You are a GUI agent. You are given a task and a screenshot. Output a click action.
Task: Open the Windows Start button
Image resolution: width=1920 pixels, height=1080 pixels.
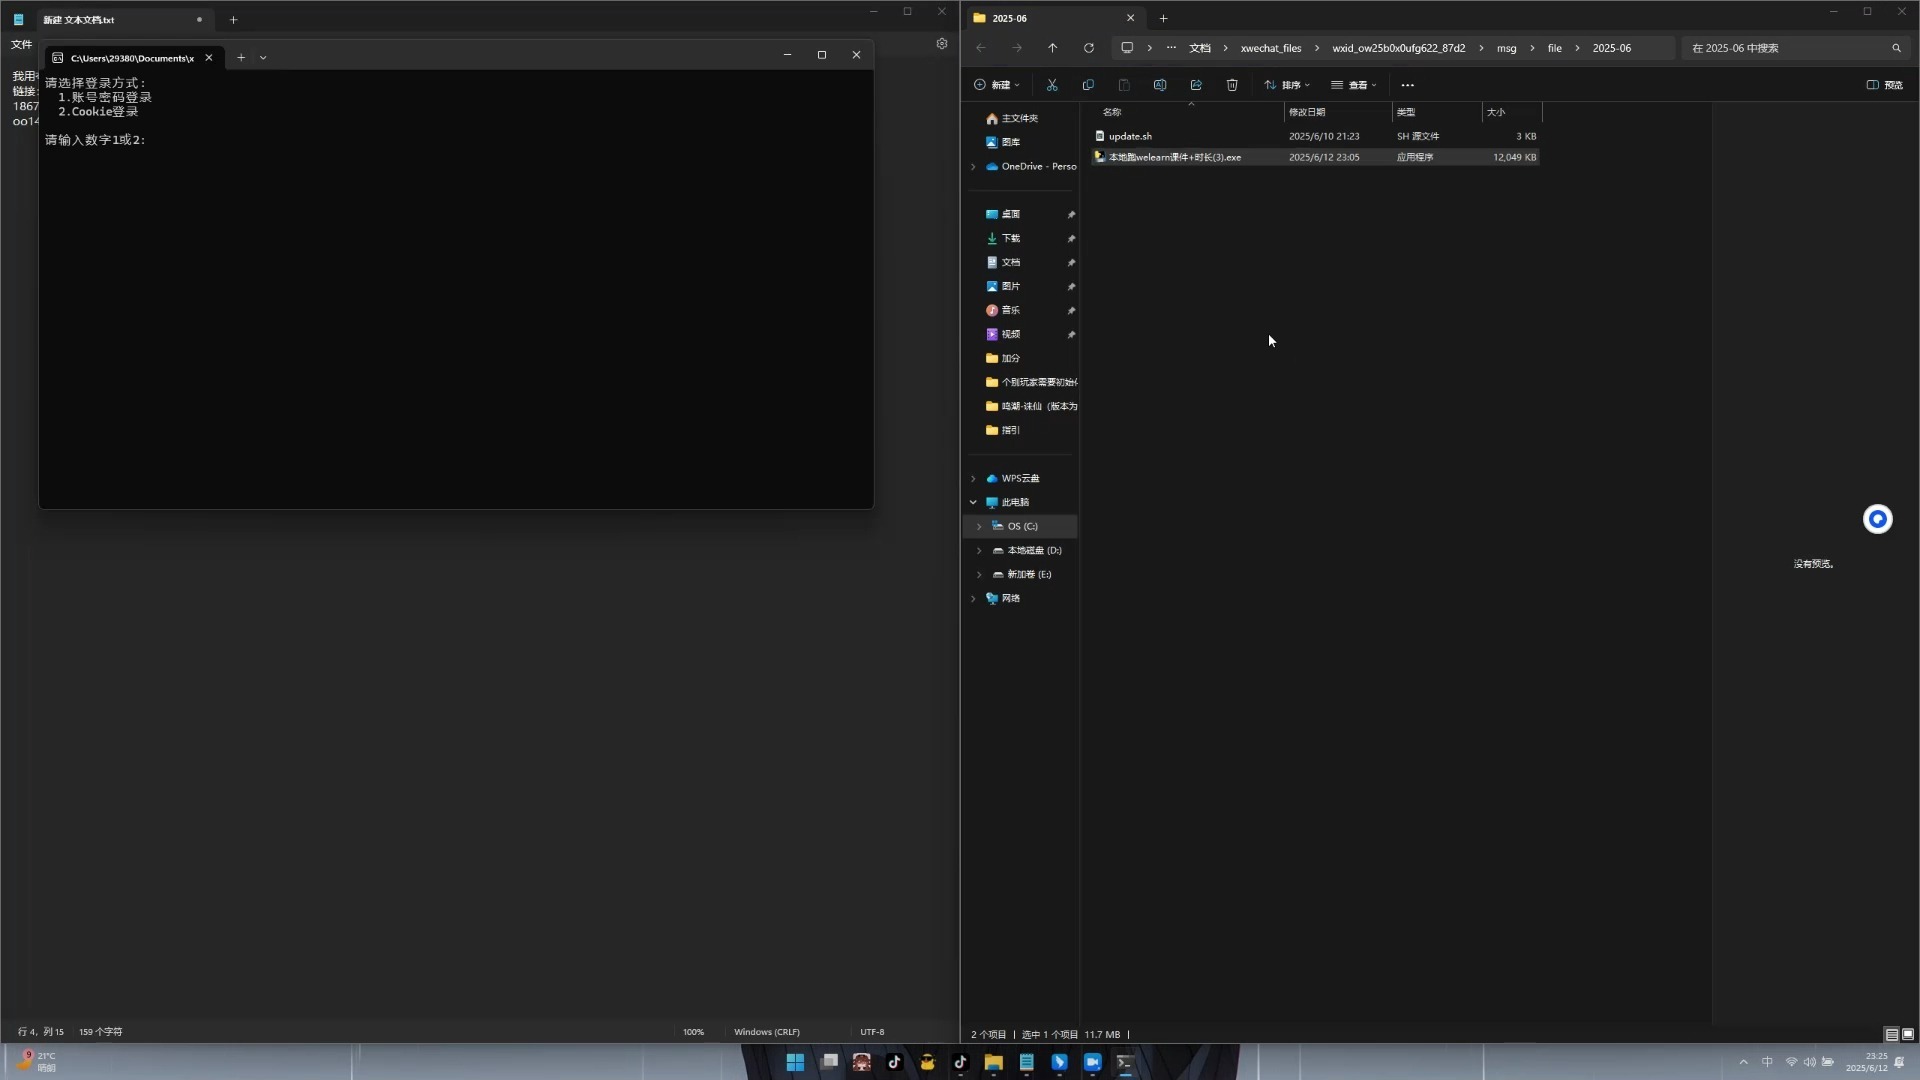point(795,1062)
